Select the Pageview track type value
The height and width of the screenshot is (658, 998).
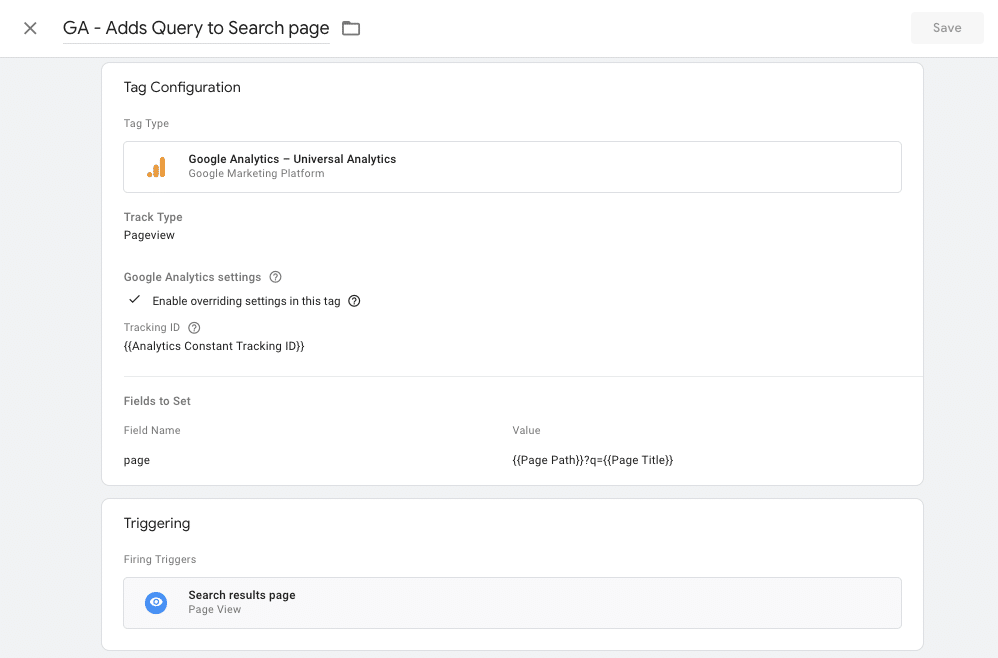point(149,235)
